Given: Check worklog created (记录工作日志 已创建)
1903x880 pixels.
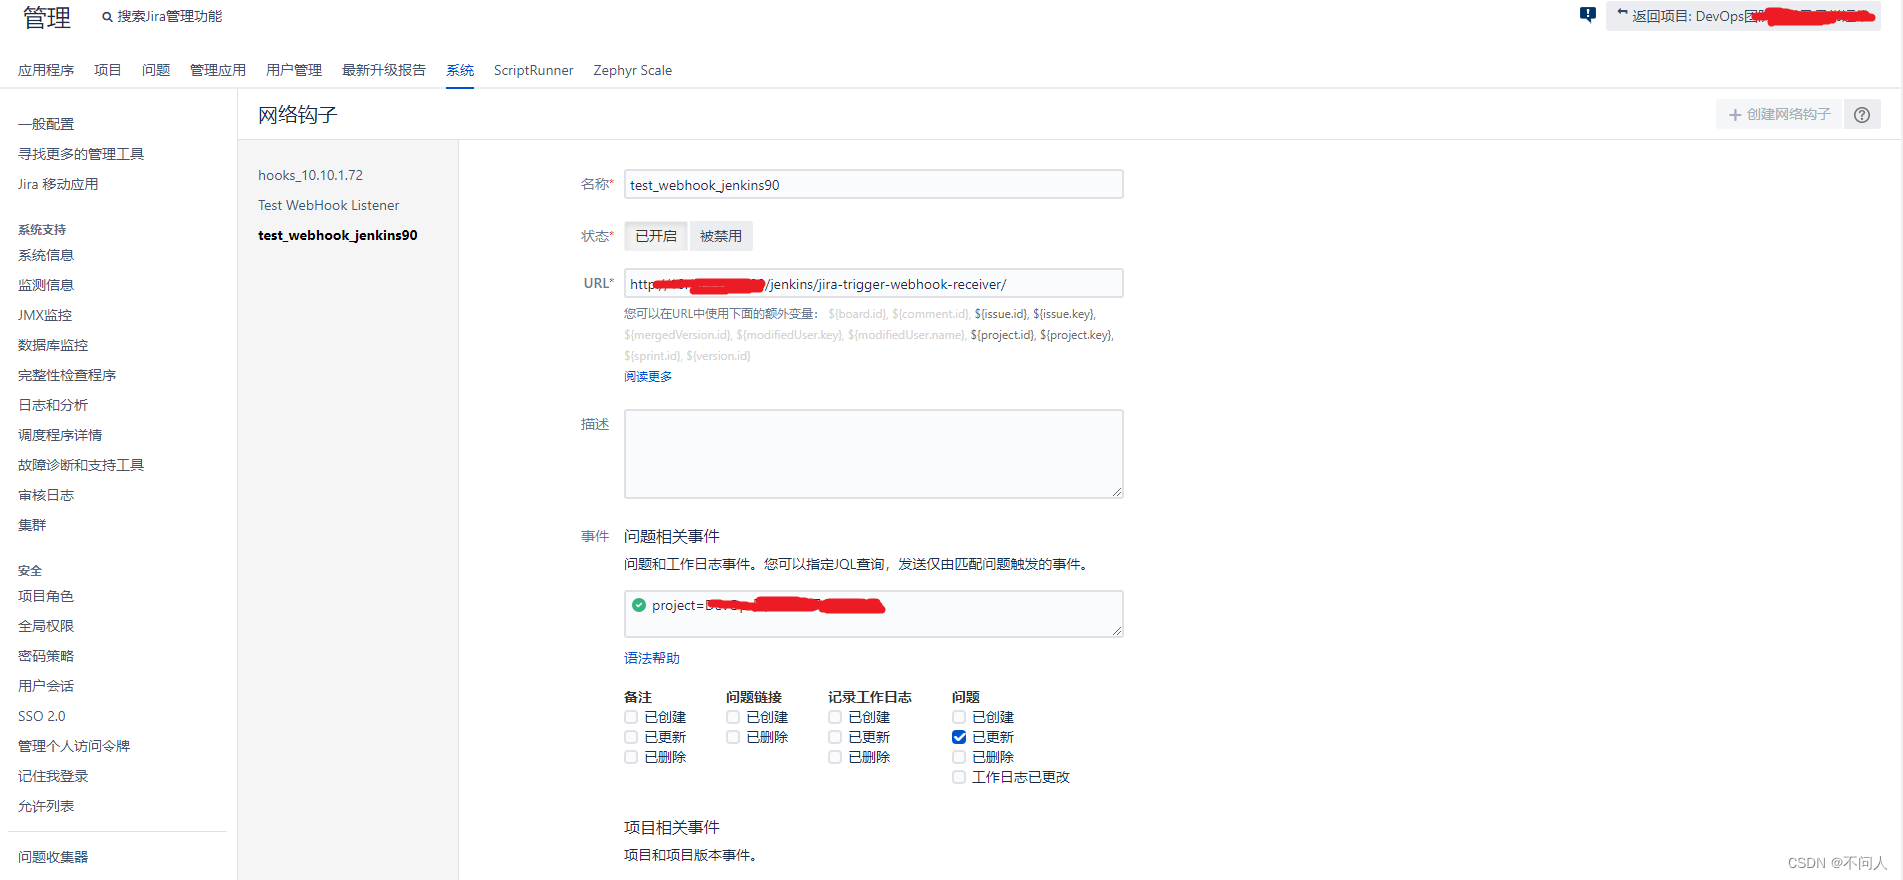Looking at the screenshot, I should [x=835, y=717].
